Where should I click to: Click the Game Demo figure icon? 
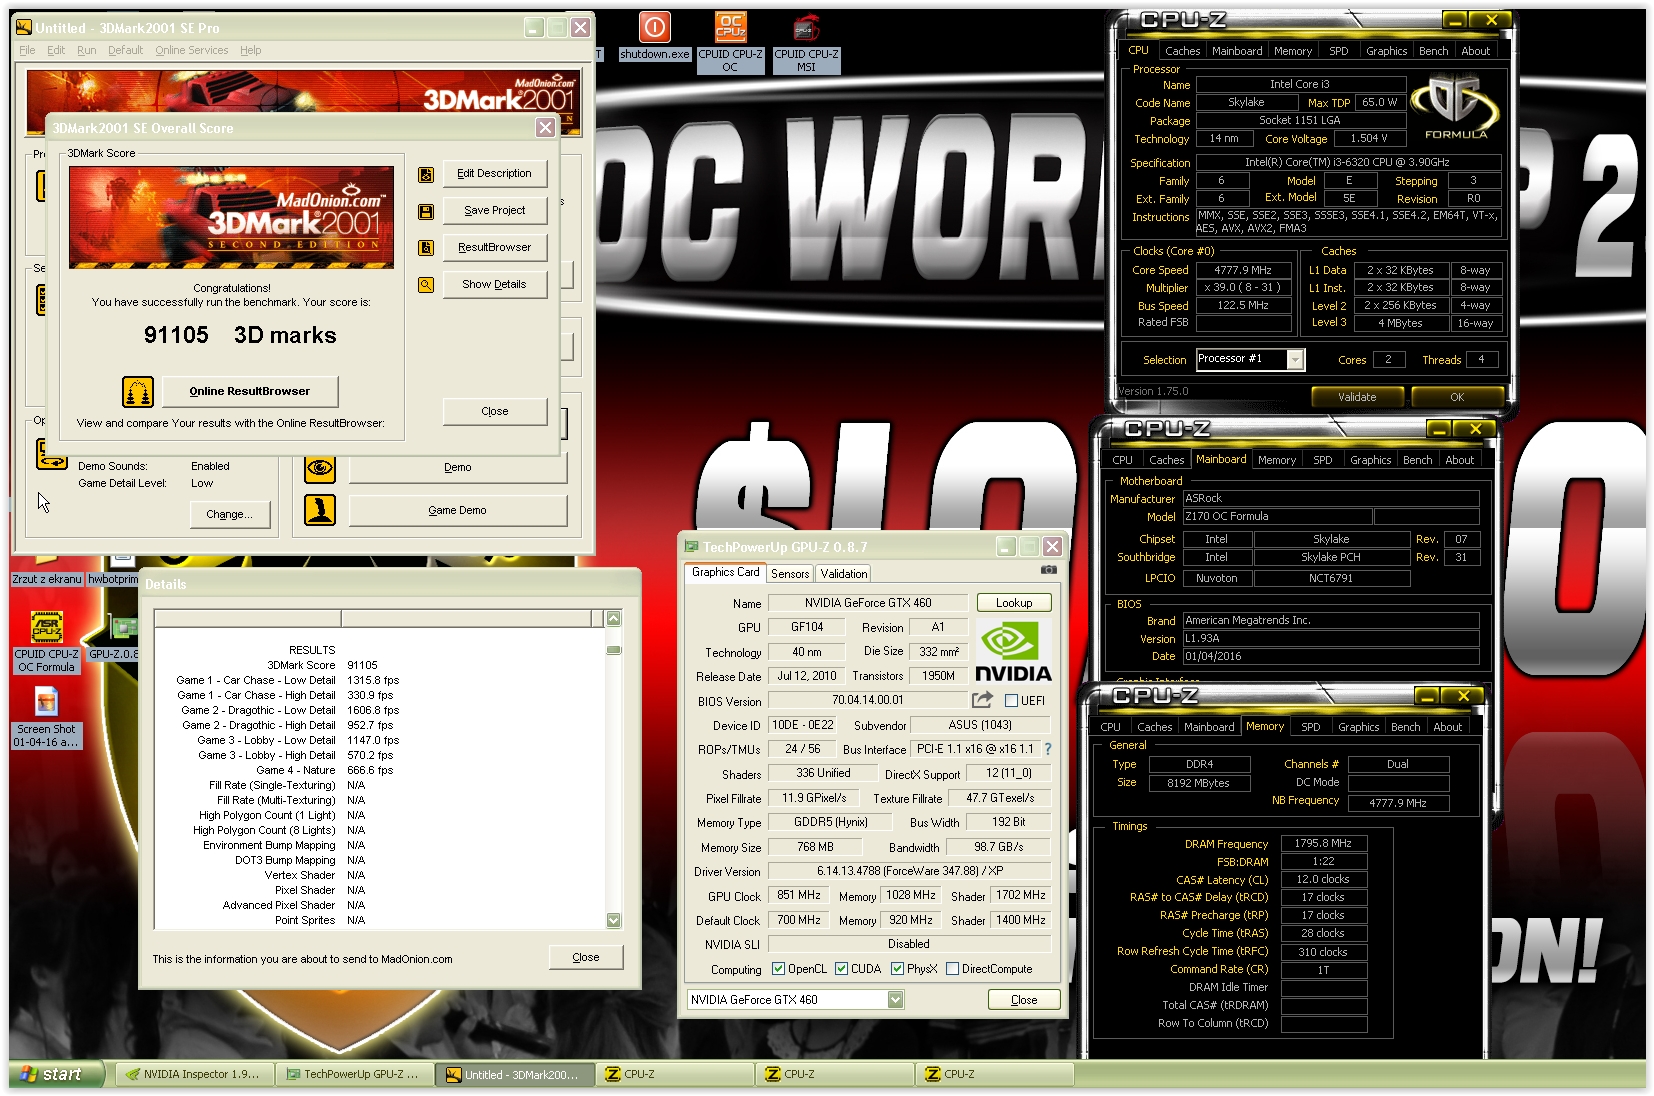[320, 510]
